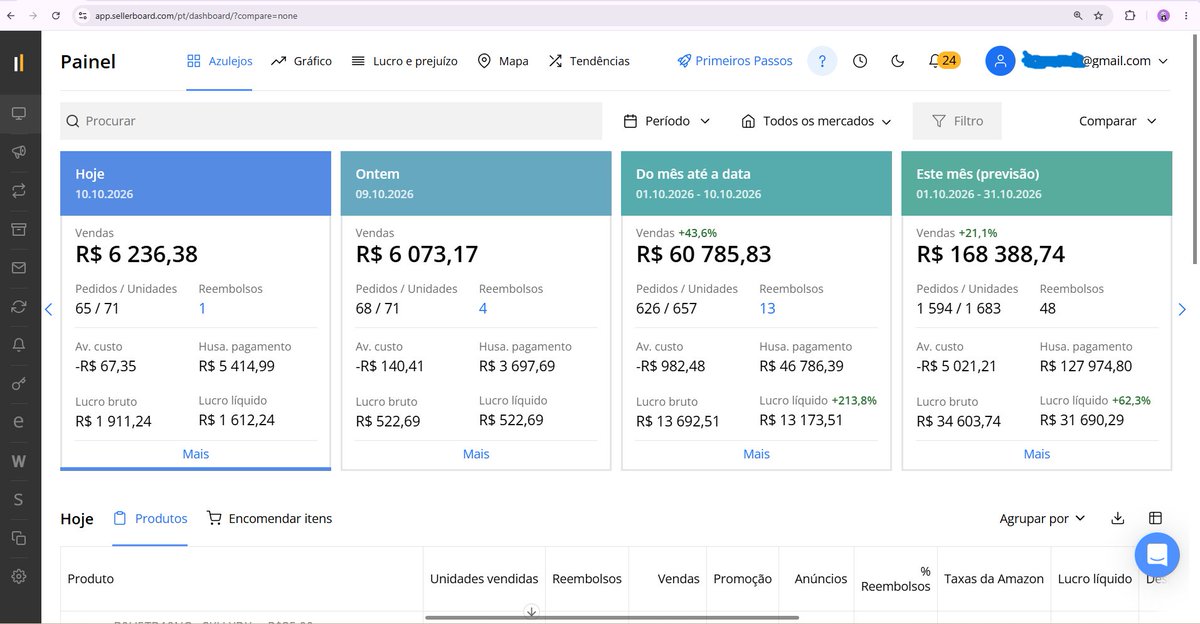1200x624 pixels.
Task: Open the copy pages sidebar icon
Action: pos(19,538)
